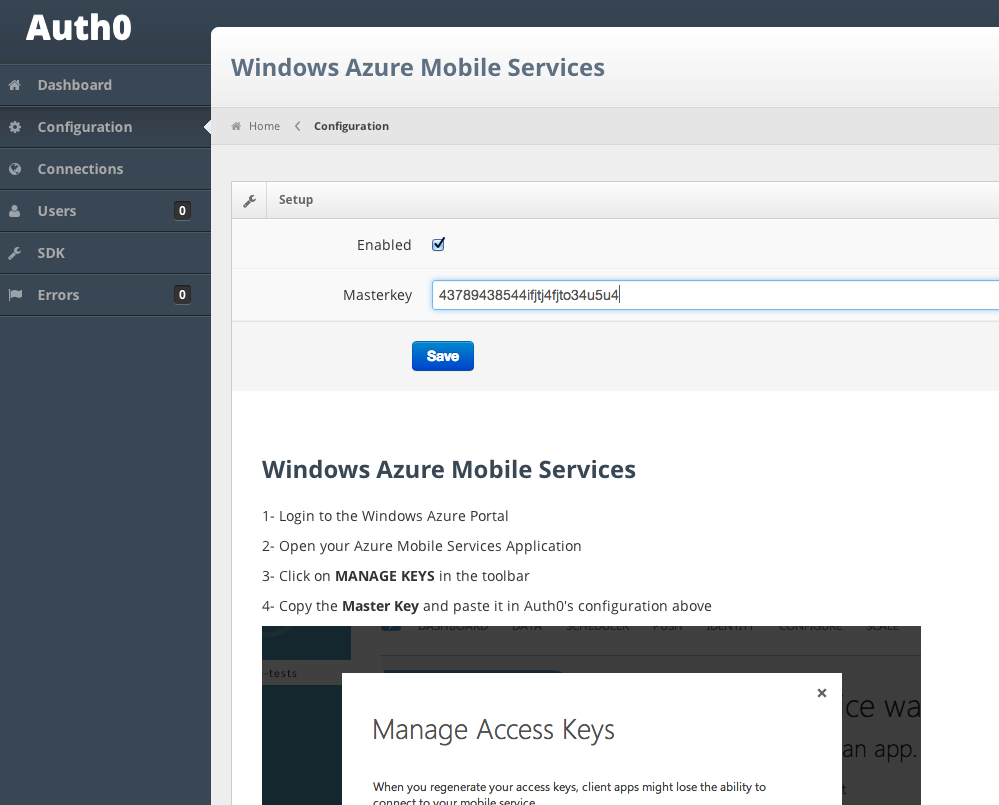Viewport: 999px width, 805px height.
Task: Click the Users count badge
Action: click(x=182, y=211)
